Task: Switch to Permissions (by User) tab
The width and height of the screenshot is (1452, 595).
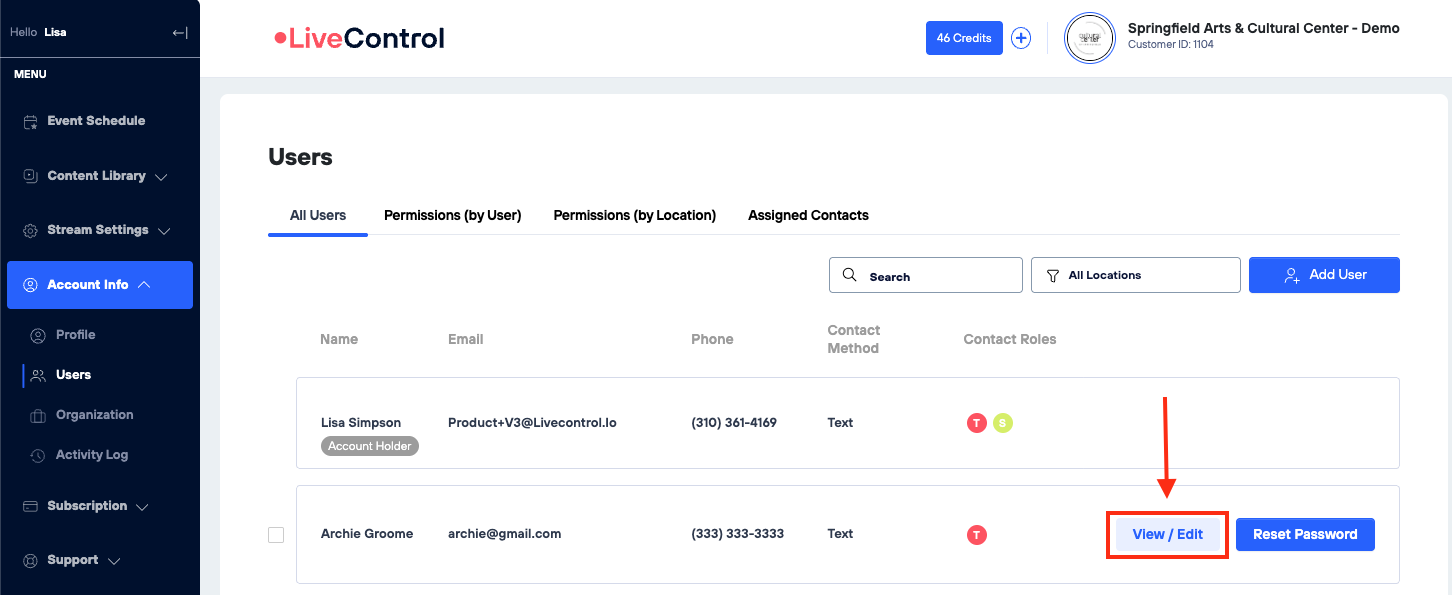Action: coord(452,215)
